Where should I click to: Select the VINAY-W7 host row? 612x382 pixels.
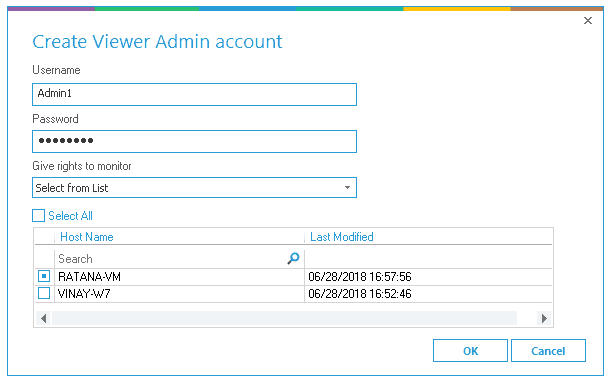click(x=293, y=293)
